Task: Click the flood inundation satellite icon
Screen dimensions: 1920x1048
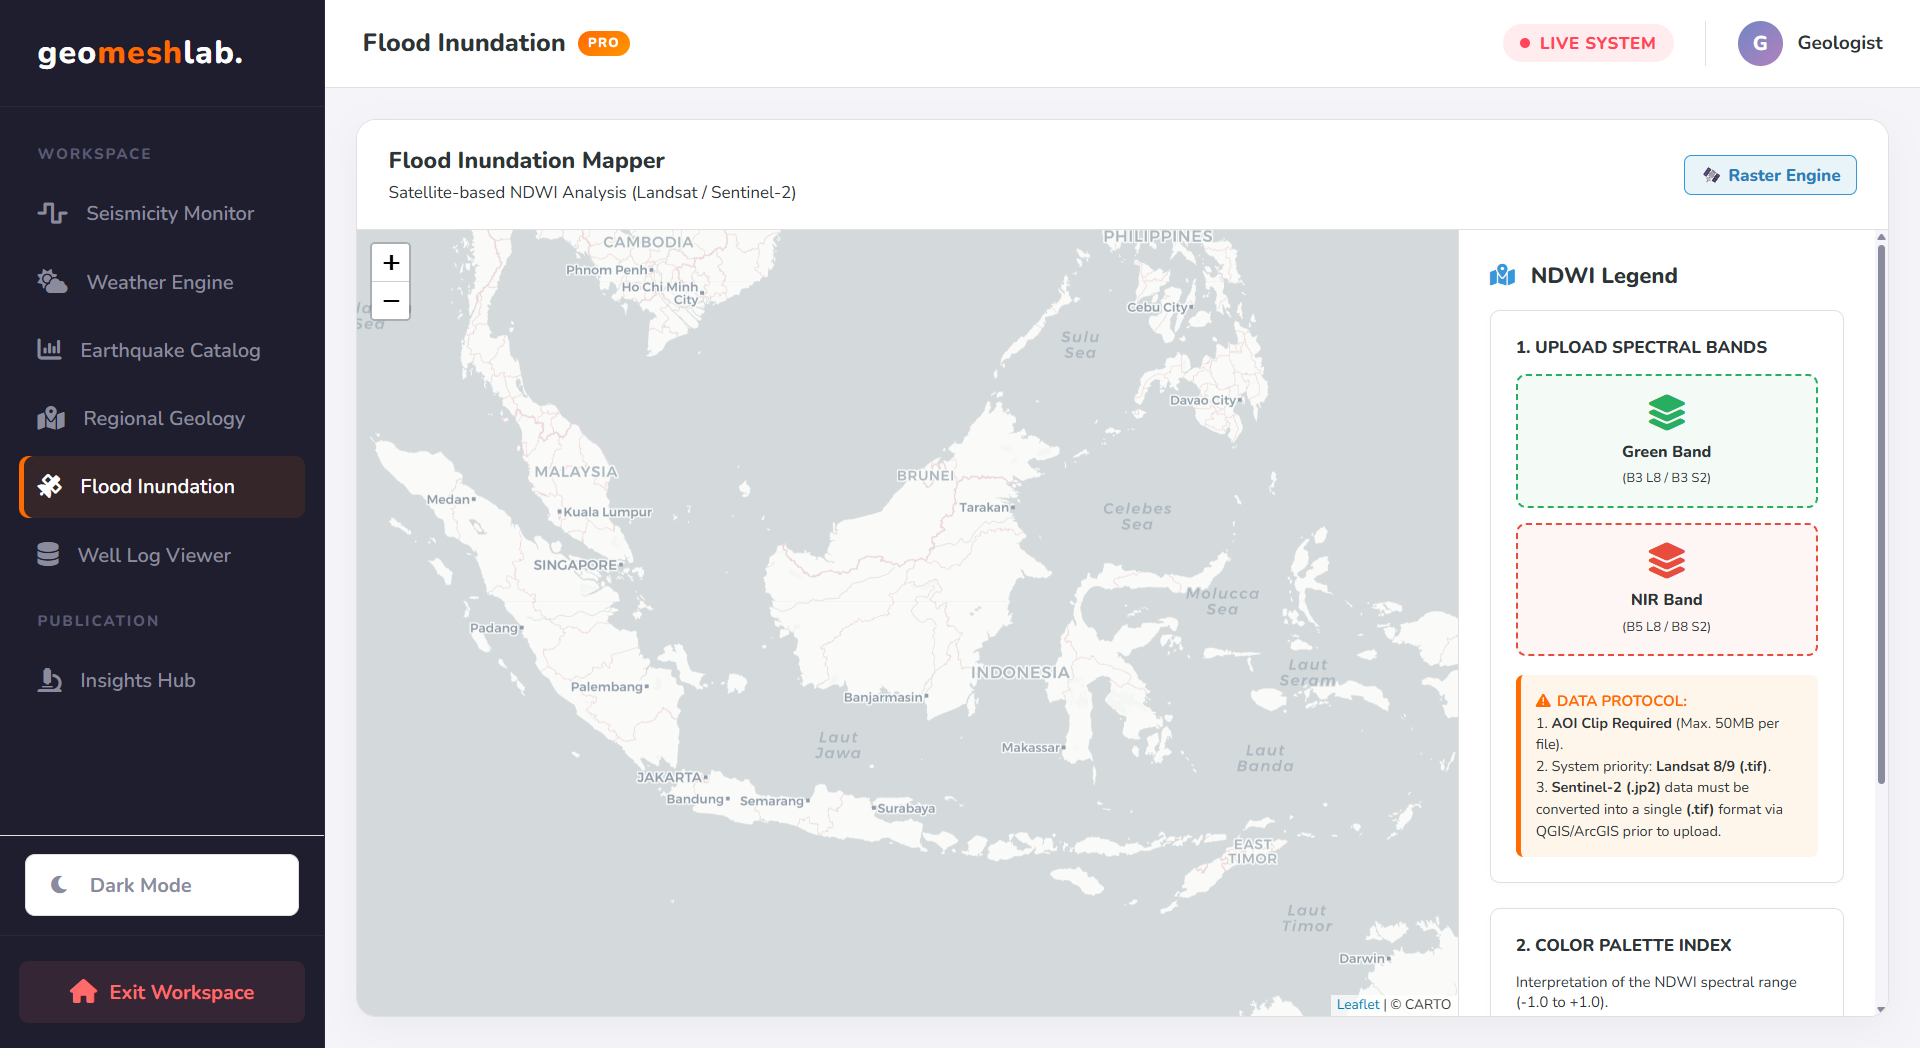Action: point(50,486)
